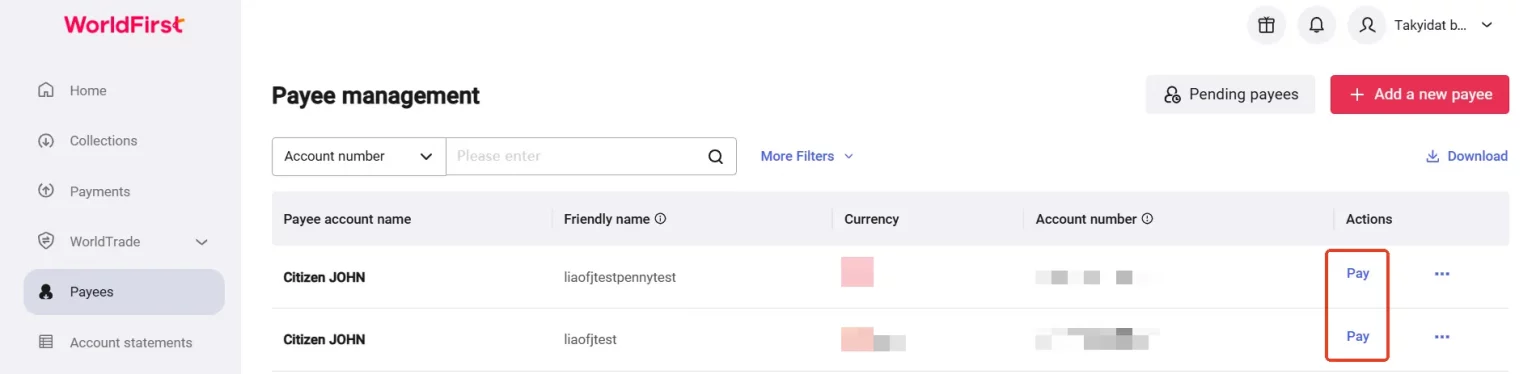Expand More Filters

point(807,156)
